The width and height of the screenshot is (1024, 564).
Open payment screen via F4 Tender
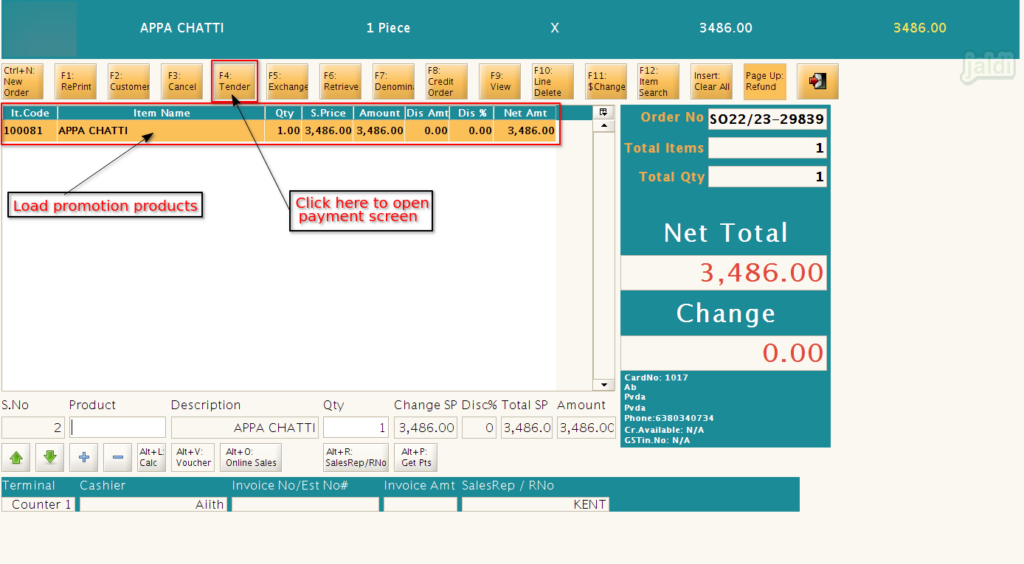234,81
